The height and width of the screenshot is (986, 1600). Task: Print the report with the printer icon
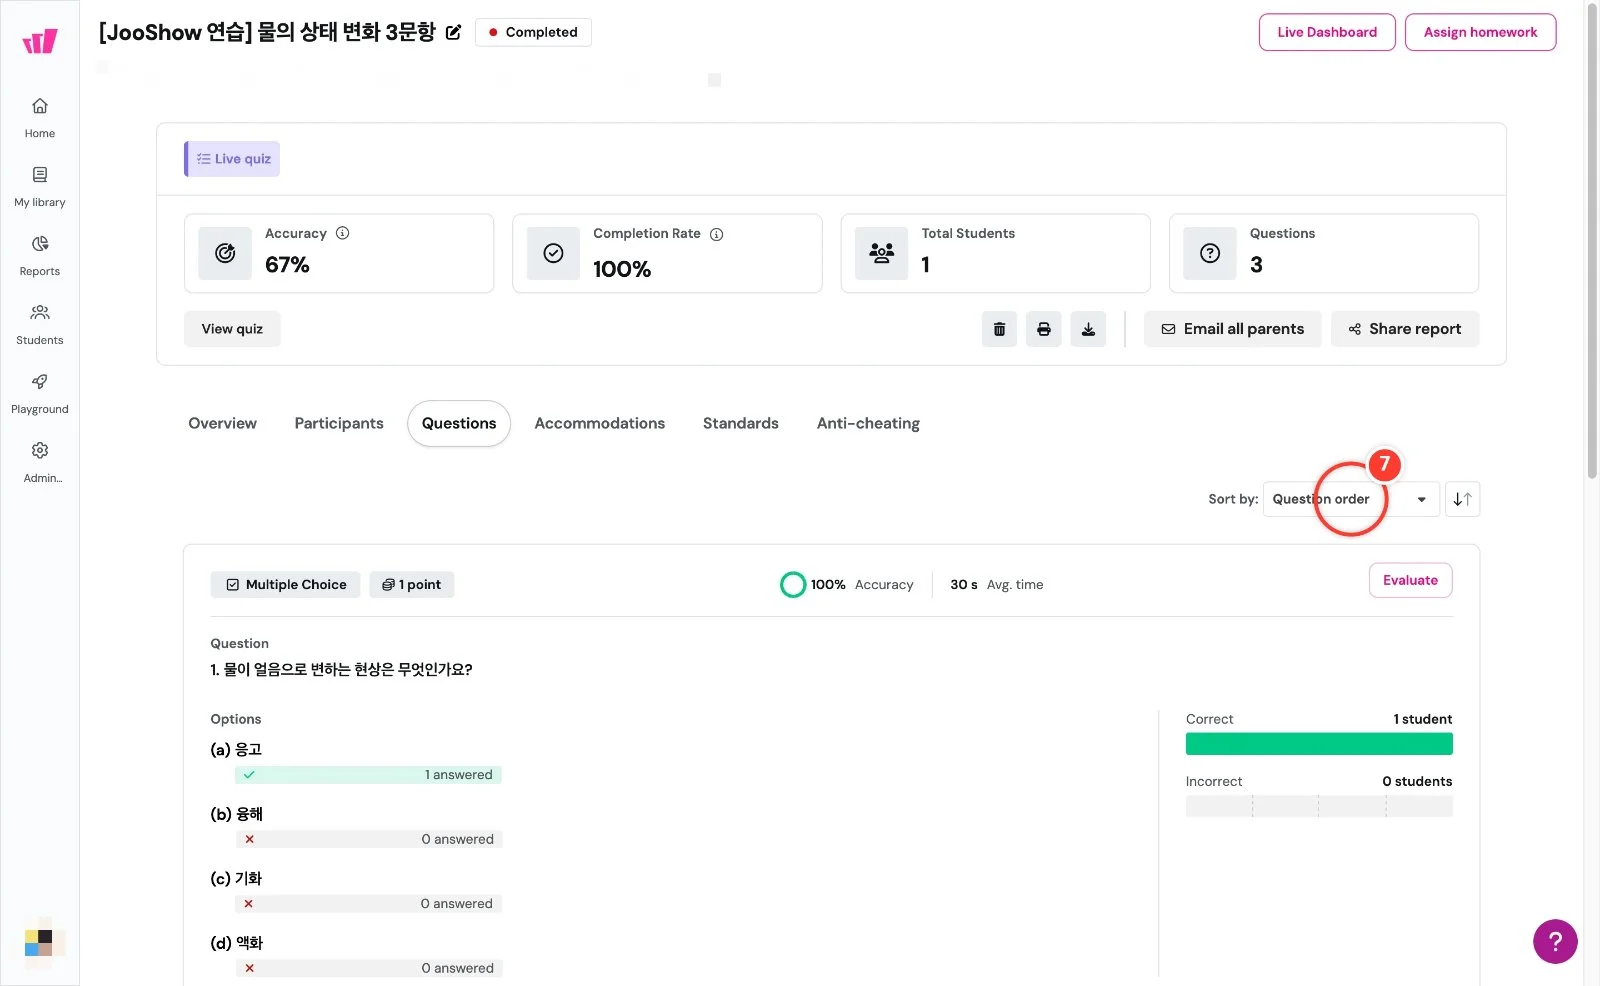tap(1044, 329)
